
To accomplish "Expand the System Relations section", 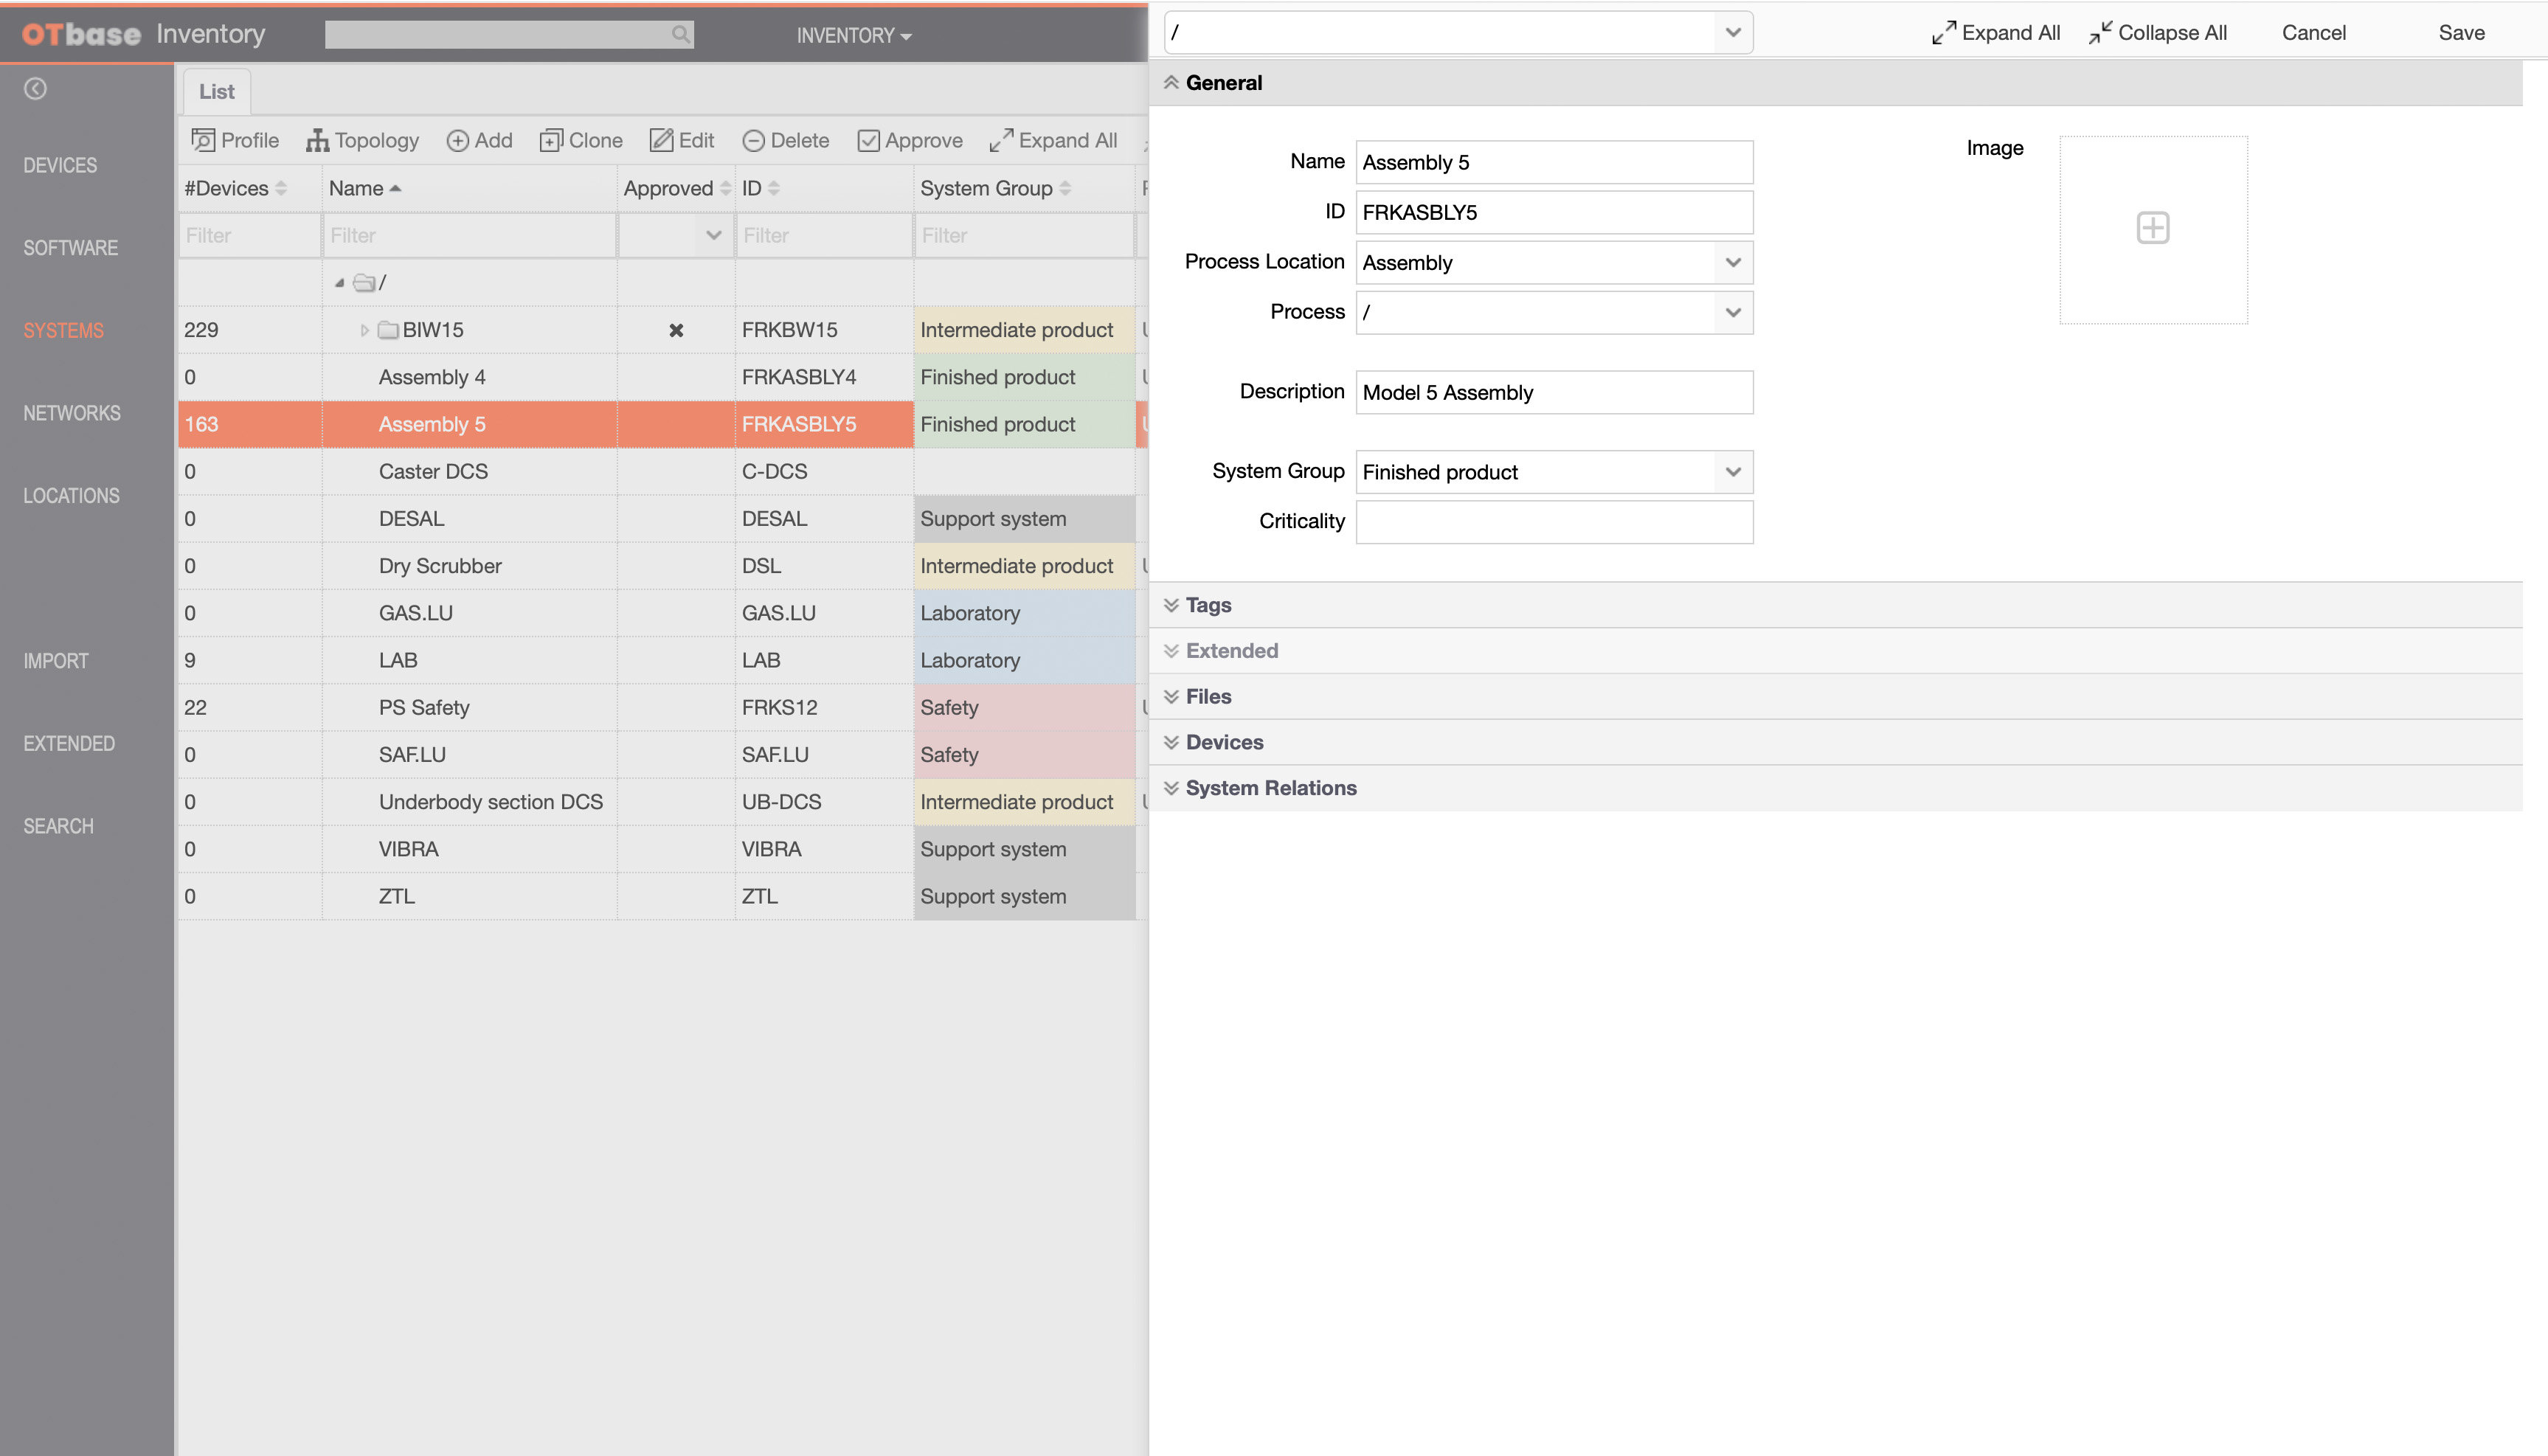I will 1270,788.
